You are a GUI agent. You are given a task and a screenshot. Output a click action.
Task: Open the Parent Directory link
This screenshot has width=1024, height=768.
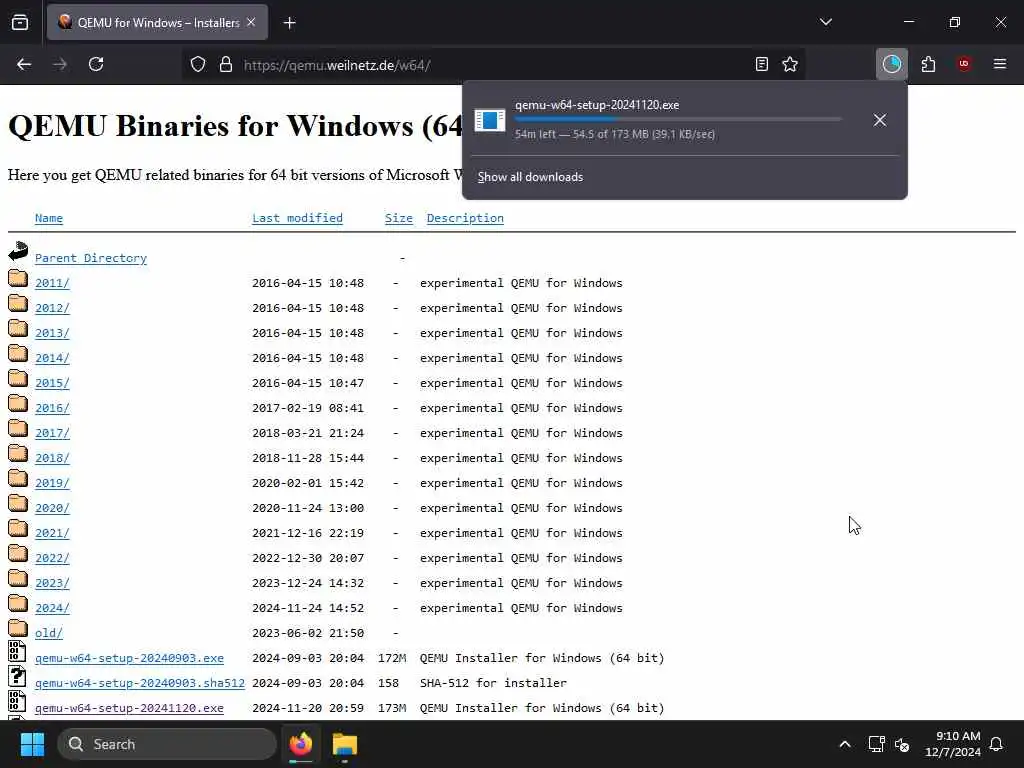91,258
